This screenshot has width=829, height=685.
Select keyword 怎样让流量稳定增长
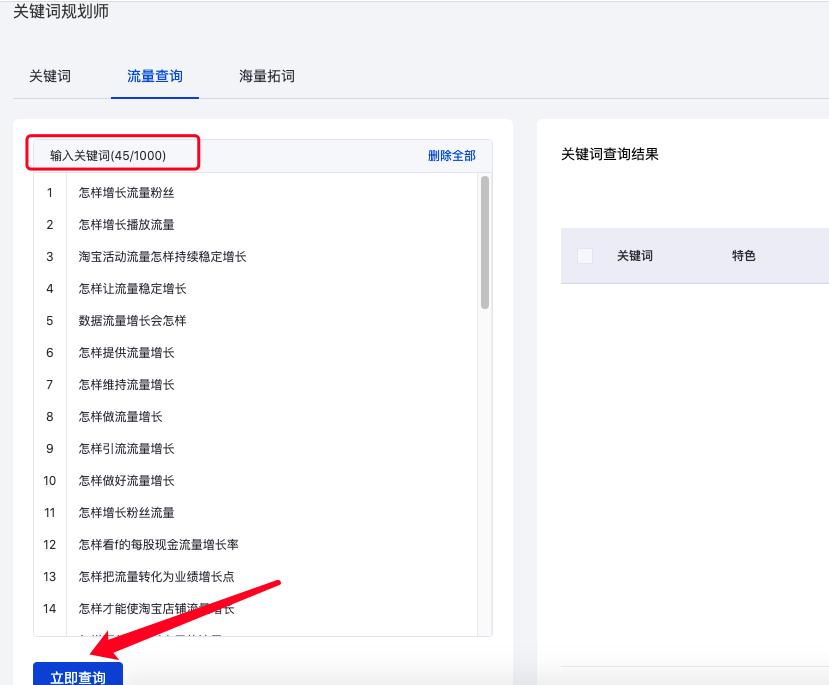(x=128, y=288)
